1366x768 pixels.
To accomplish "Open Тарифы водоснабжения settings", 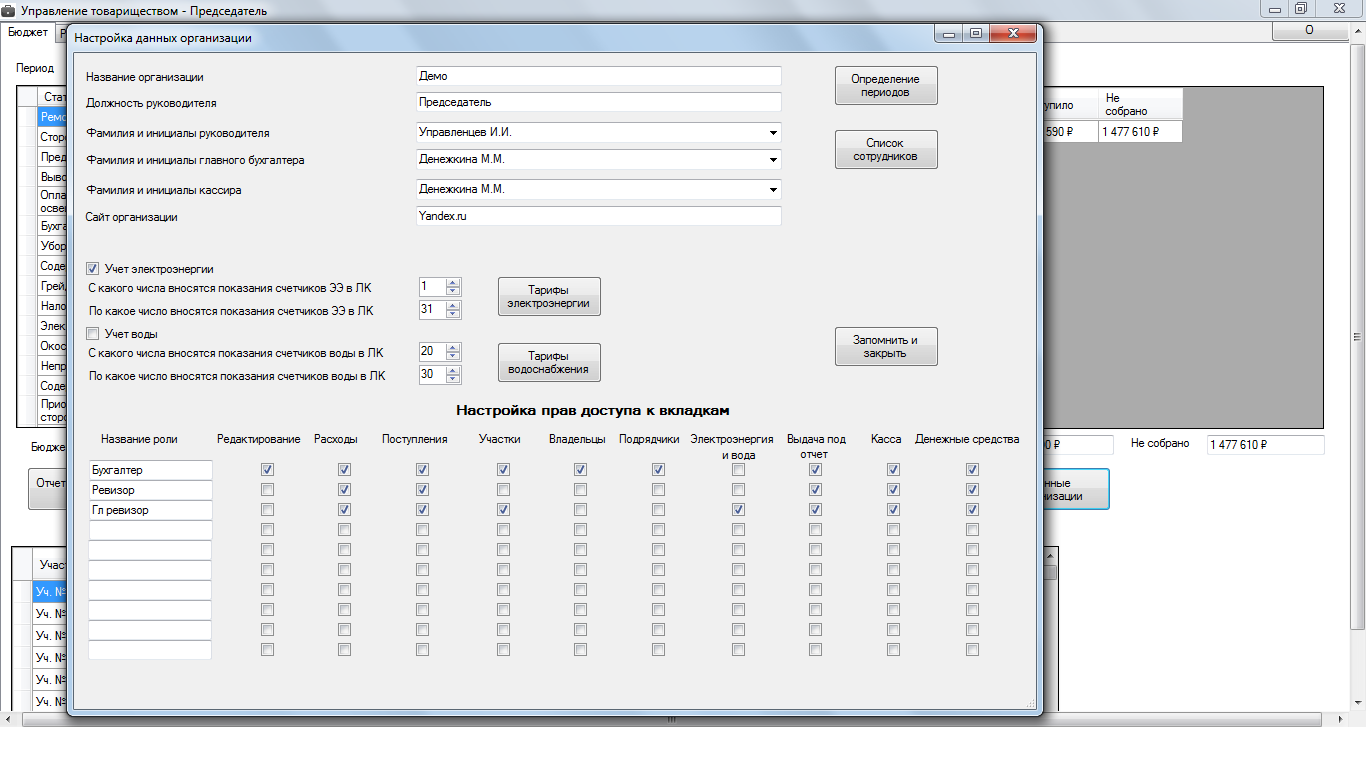I will click(549, 363).
